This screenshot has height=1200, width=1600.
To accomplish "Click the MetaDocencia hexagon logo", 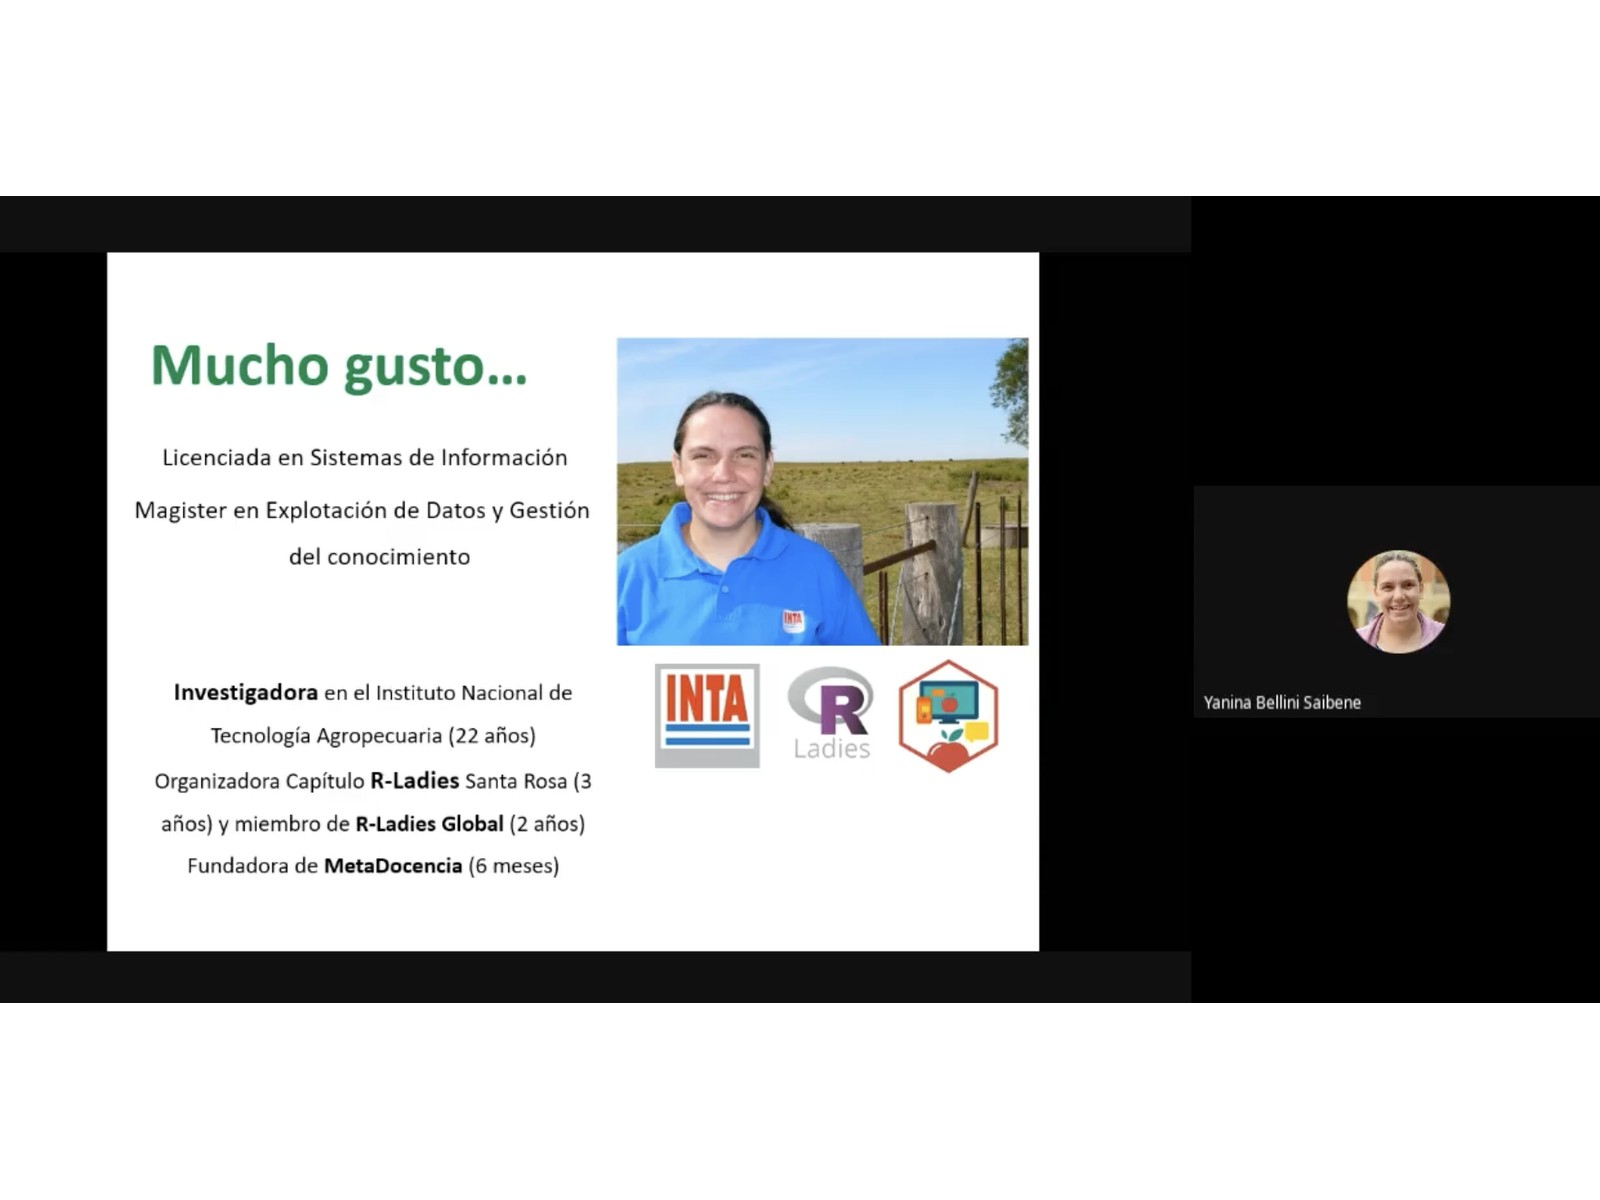I will click(x=948, y=716).
